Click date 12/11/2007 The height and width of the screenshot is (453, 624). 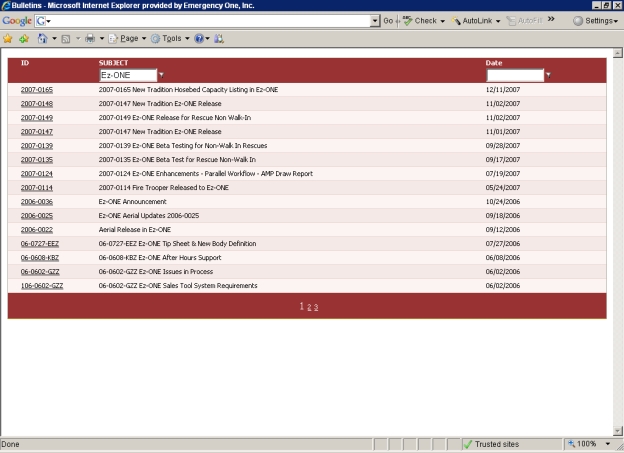coord(503,90)
